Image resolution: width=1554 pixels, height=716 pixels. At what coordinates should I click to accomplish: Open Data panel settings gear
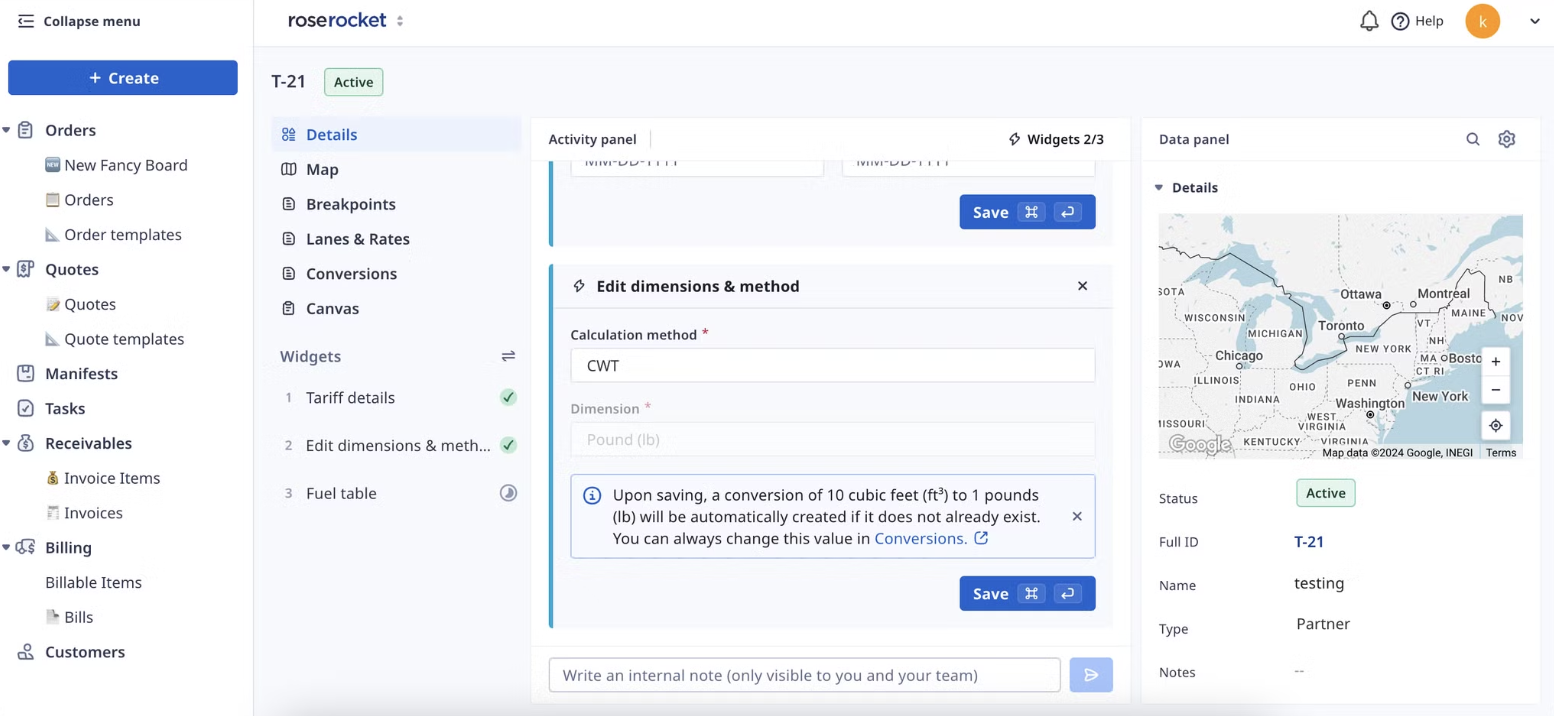click(1506, 140)
